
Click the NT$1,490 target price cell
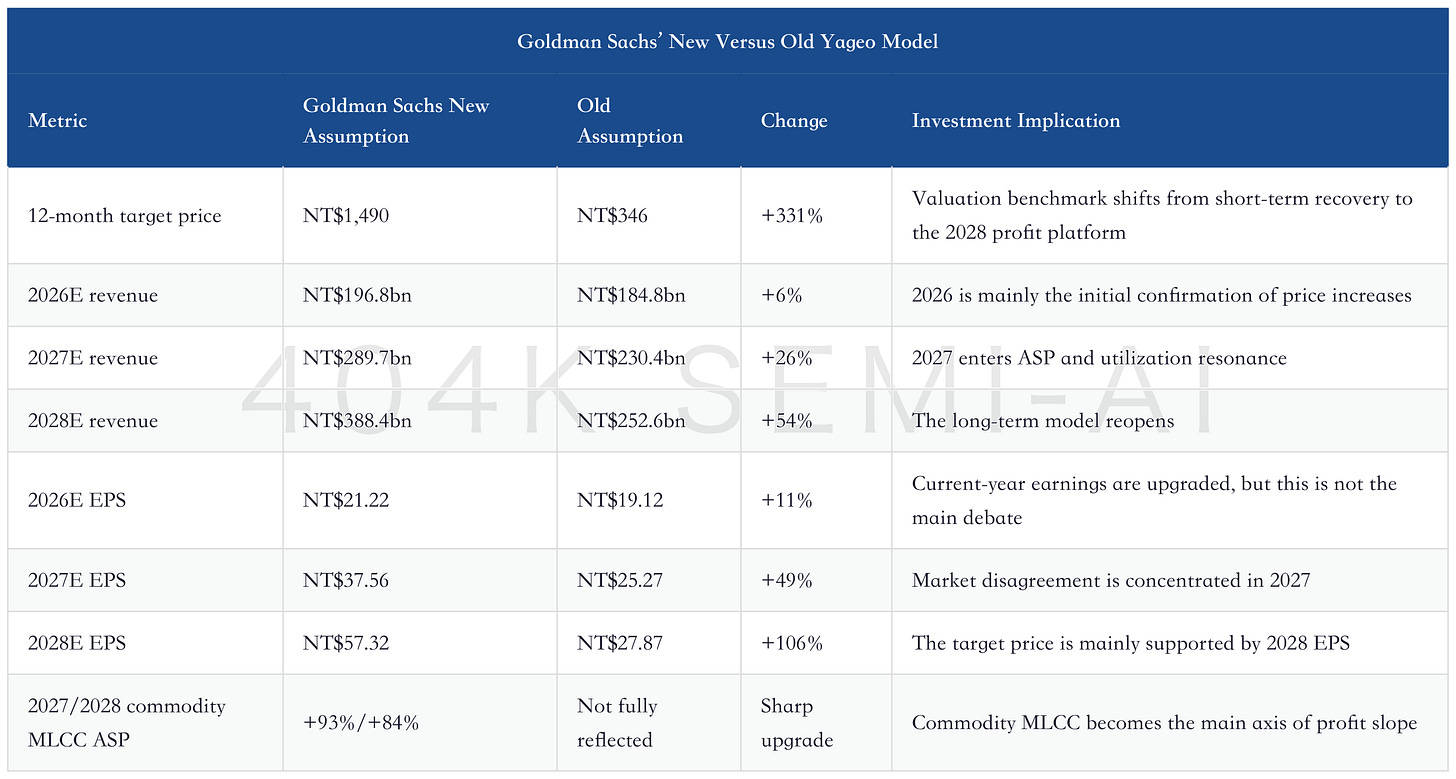(x=346, y=216)
